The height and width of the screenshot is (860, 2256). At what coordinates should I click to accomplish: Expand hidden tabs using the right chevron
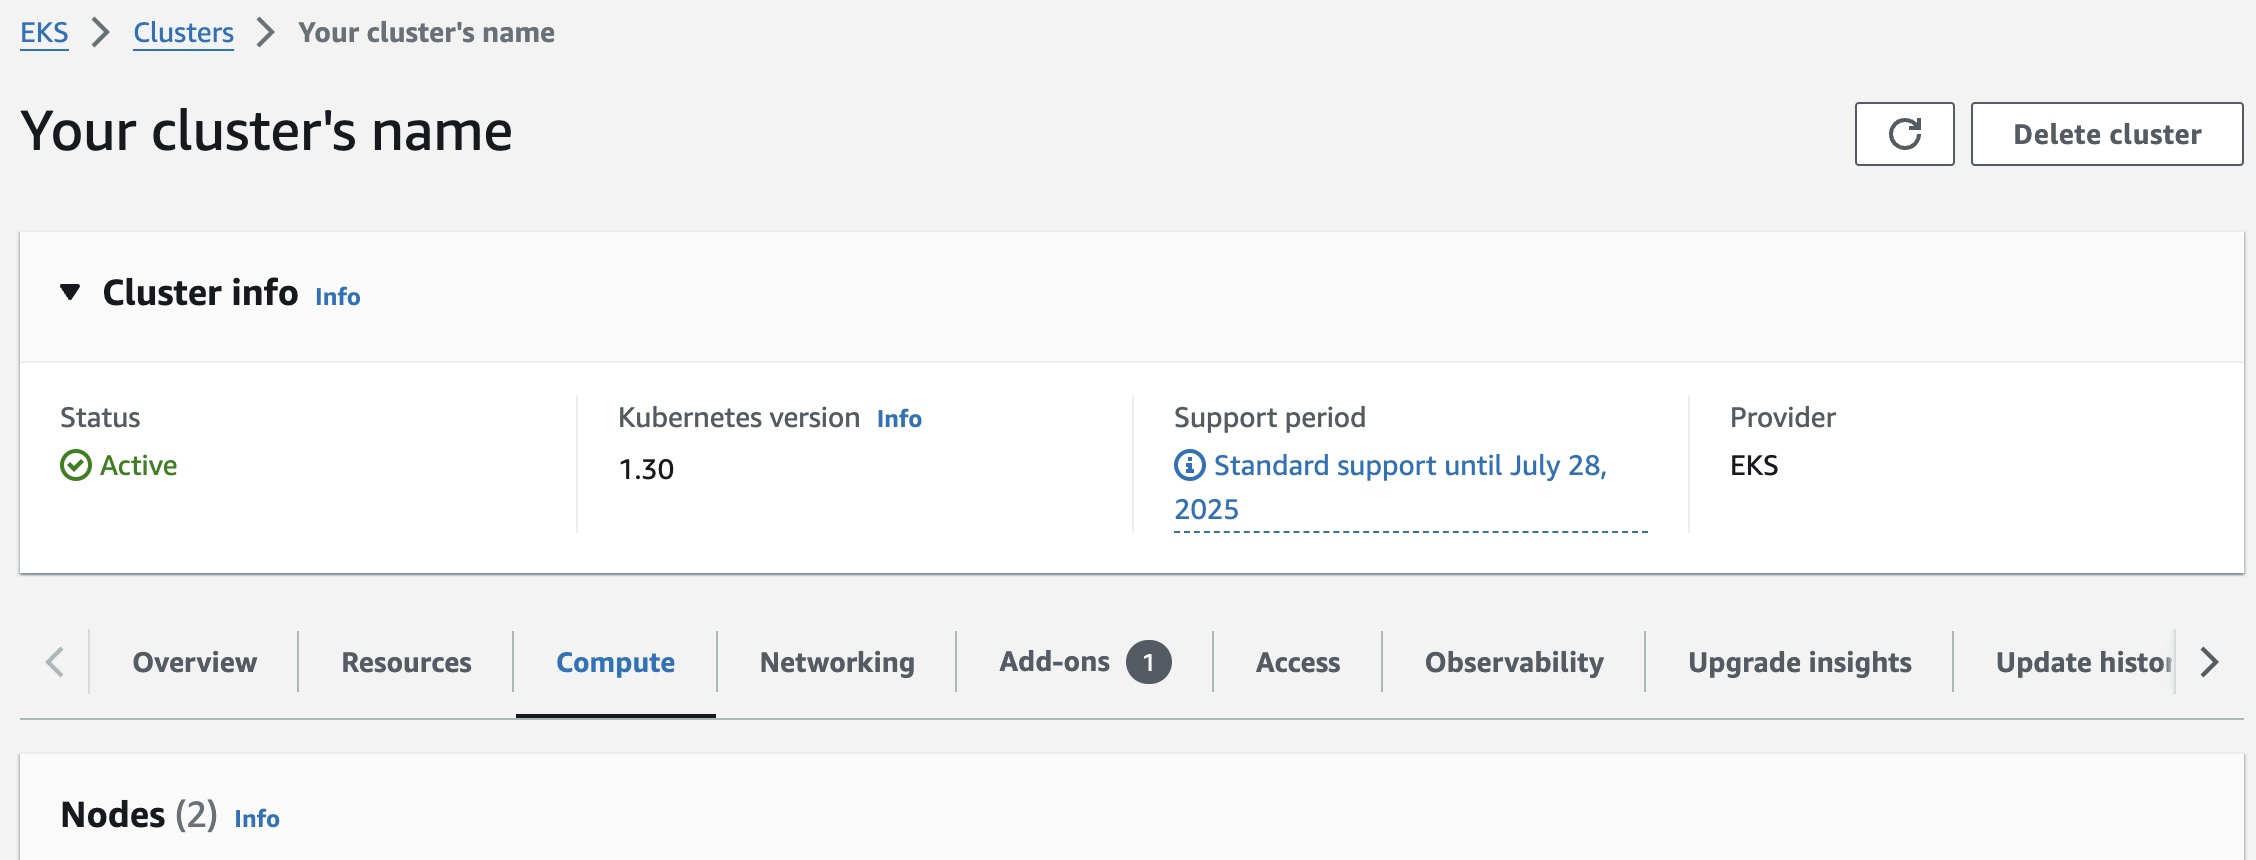pos(2210,662)
